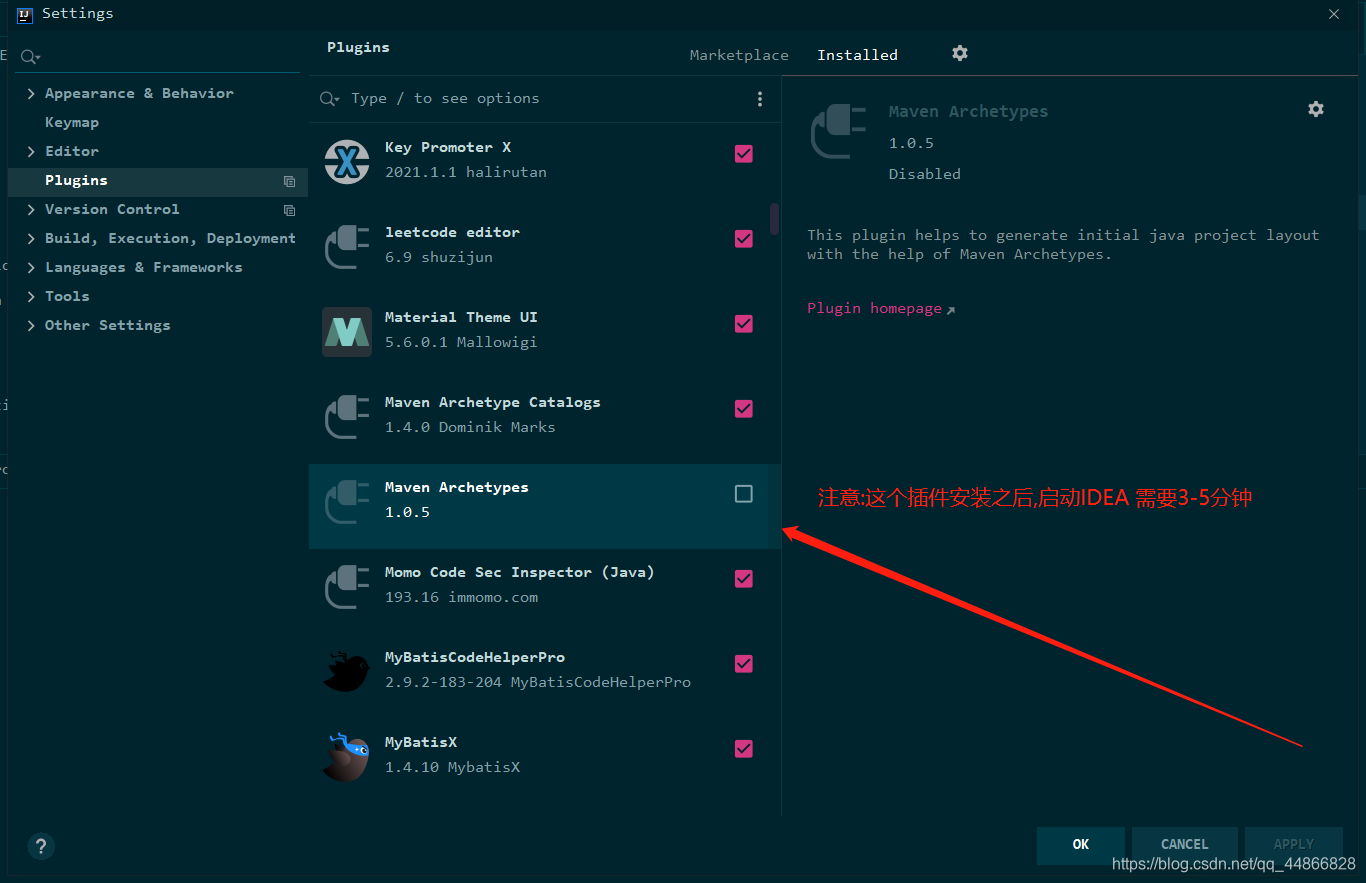Click the copy icon next to Version Control
The image size is (1366, 883).
coord(289,210)
